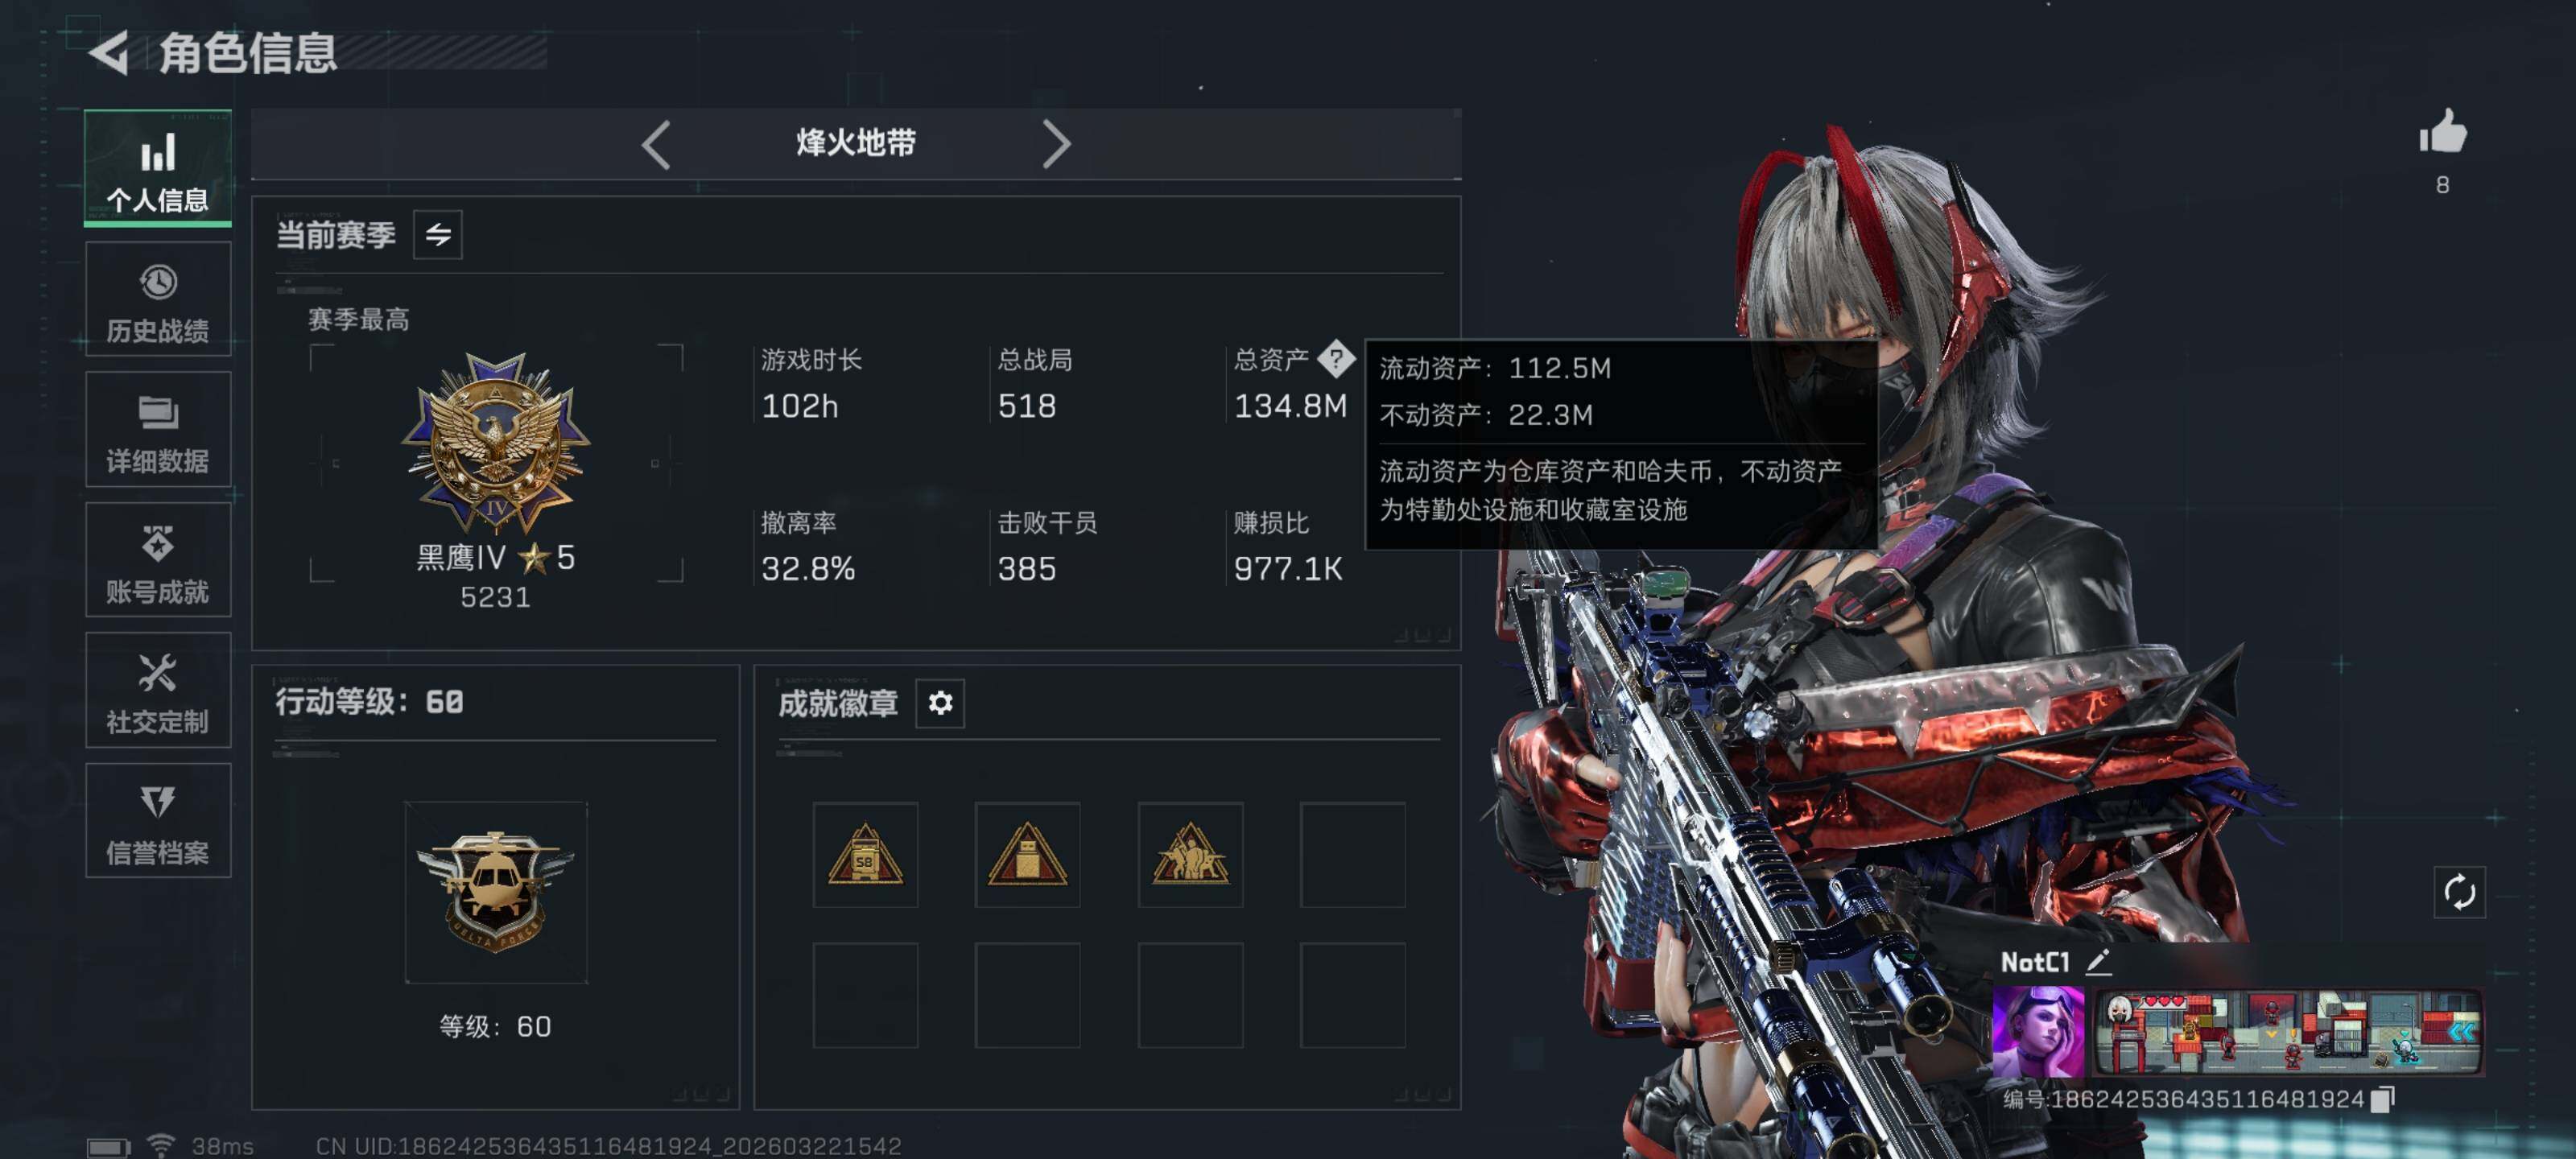2576x1159 pixels.
Task: Switch to the next mode with the right chevron
Action: click(x=1056, y=145)
